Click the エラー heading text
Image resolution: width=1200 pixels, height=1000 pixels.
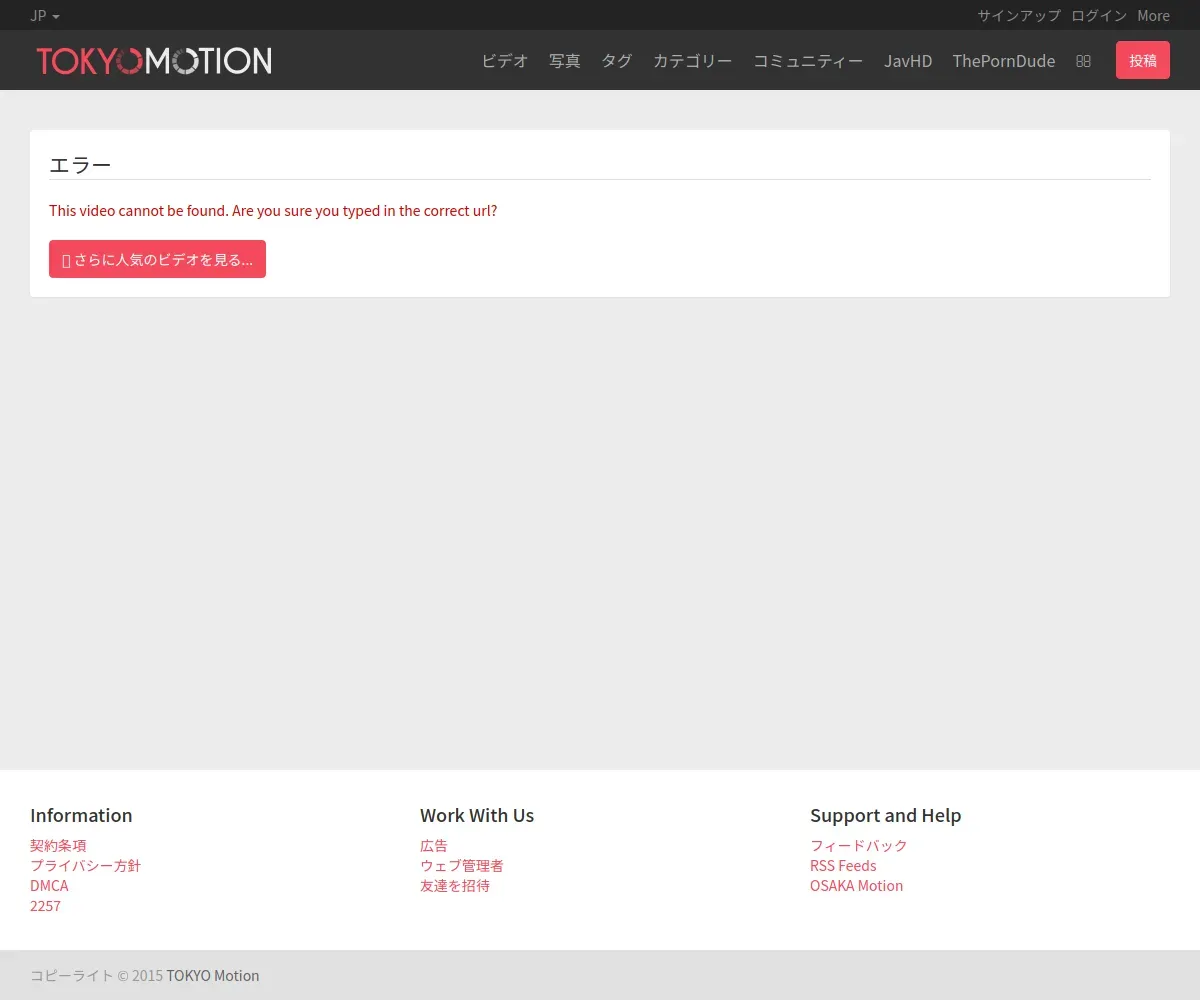point(80,165)
